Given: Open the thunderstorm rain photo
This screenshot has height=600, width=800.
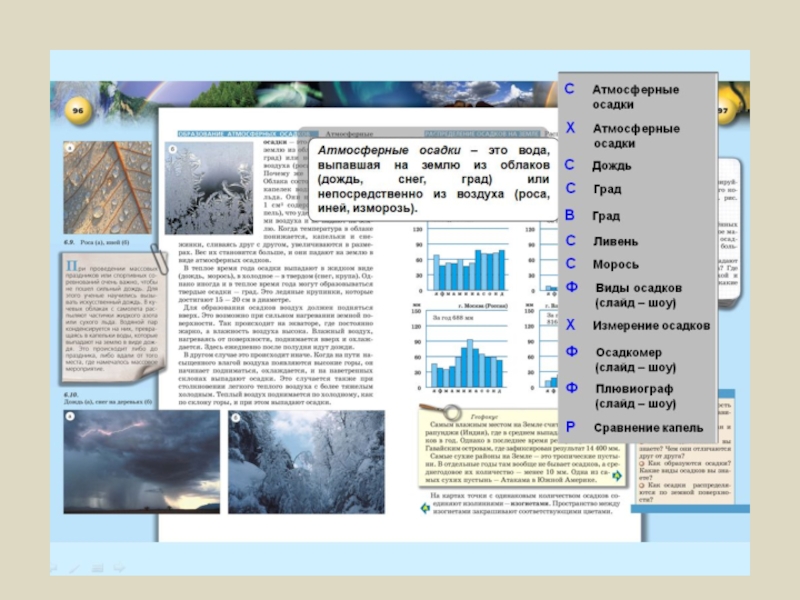Looking at the screenshot, I should click(x=141, y=462).
